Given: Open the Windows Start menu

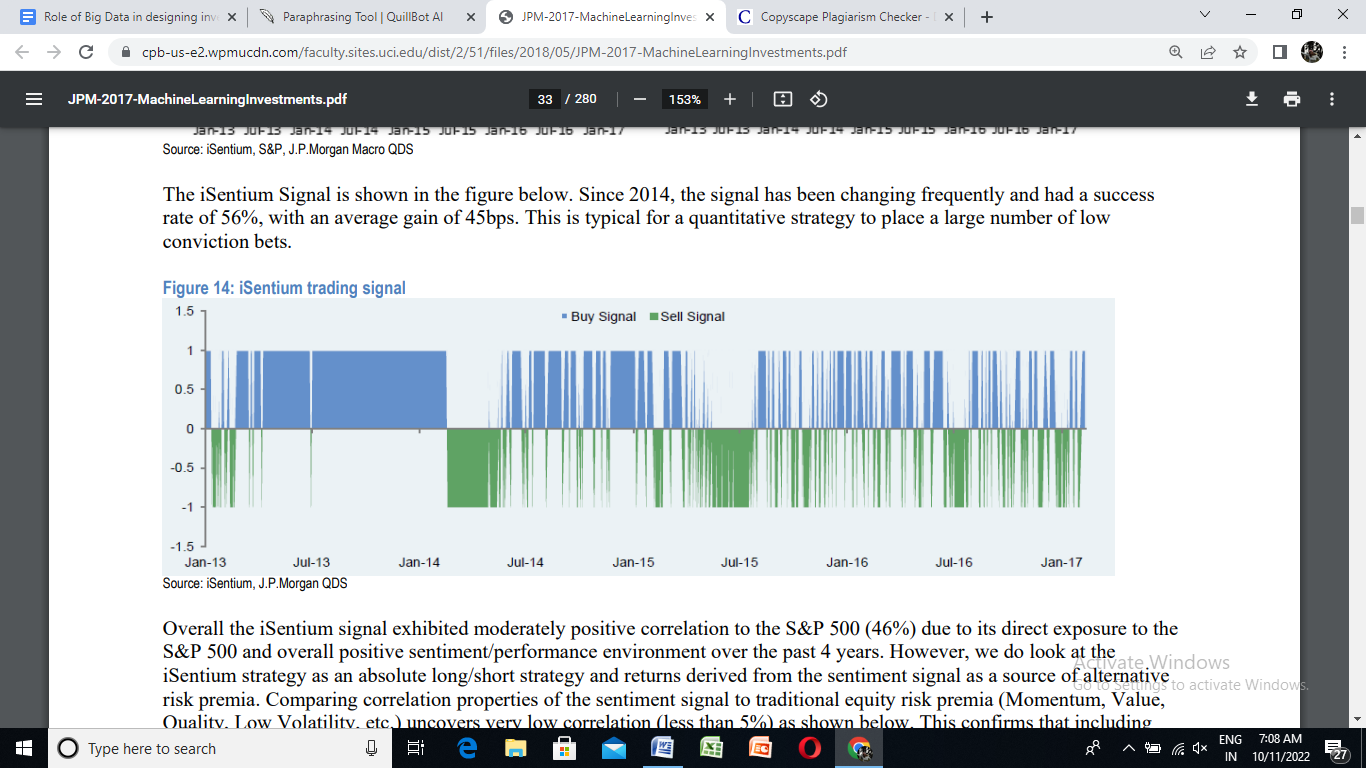Looking at the screenshot, I should pos(24,748).
